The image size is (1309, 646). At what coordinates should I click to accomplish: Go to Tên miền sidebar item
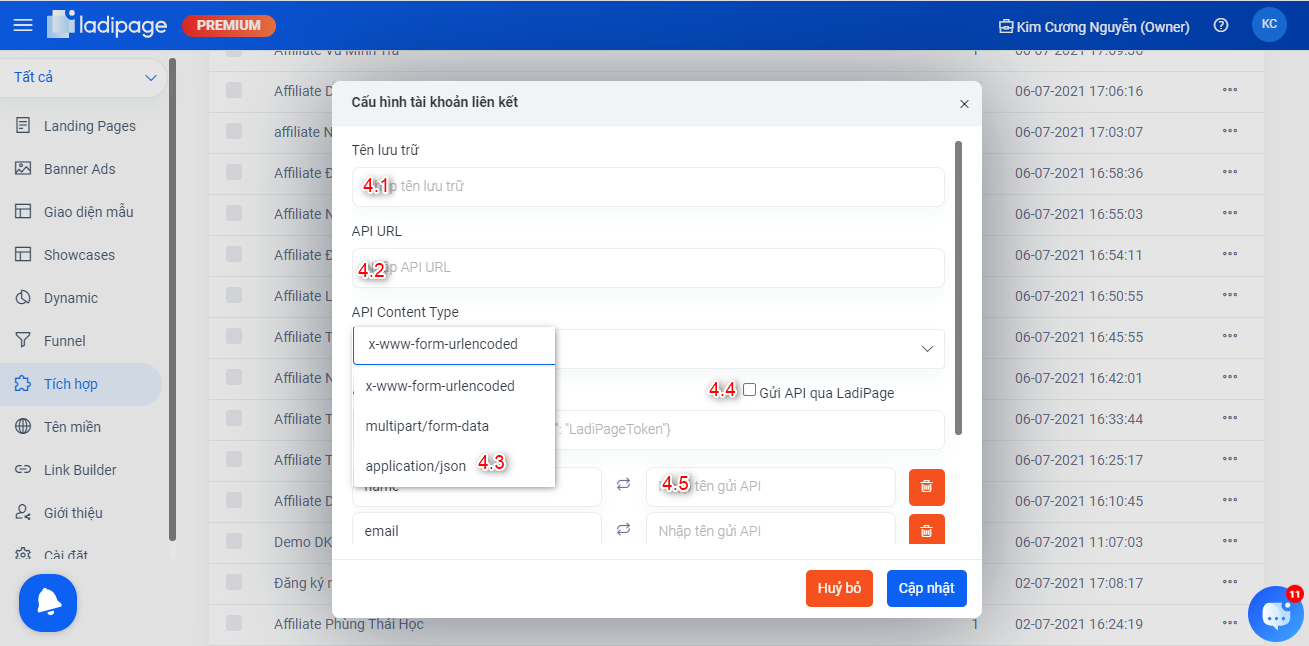point(72,427)
